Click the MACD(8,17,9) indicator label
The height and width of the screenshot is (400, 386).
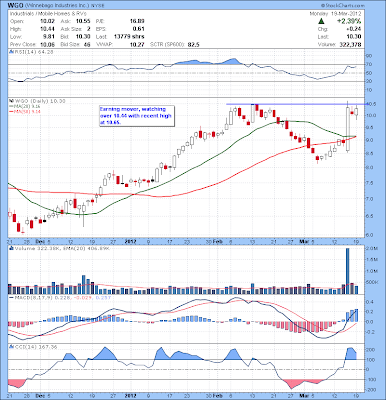(x=60, y=297)
